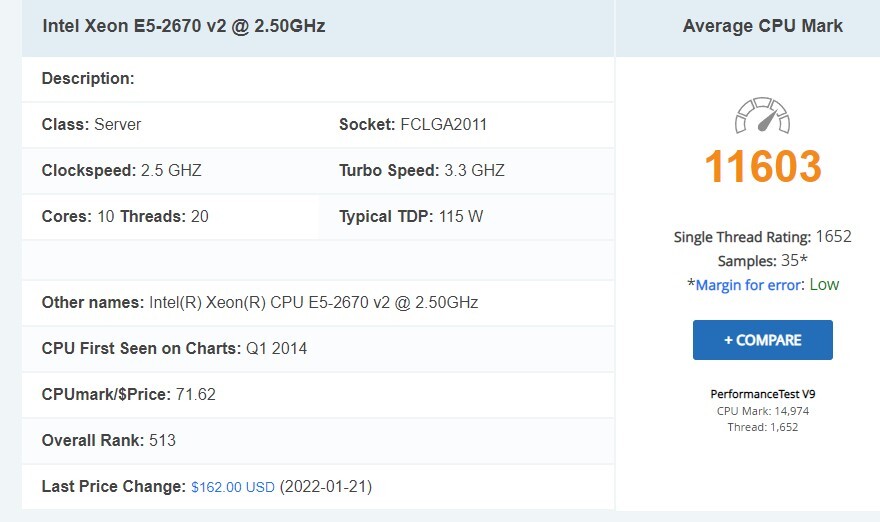Click the Low margin value
The height and width of the screenshot is (522, 880).
[824, 285]
